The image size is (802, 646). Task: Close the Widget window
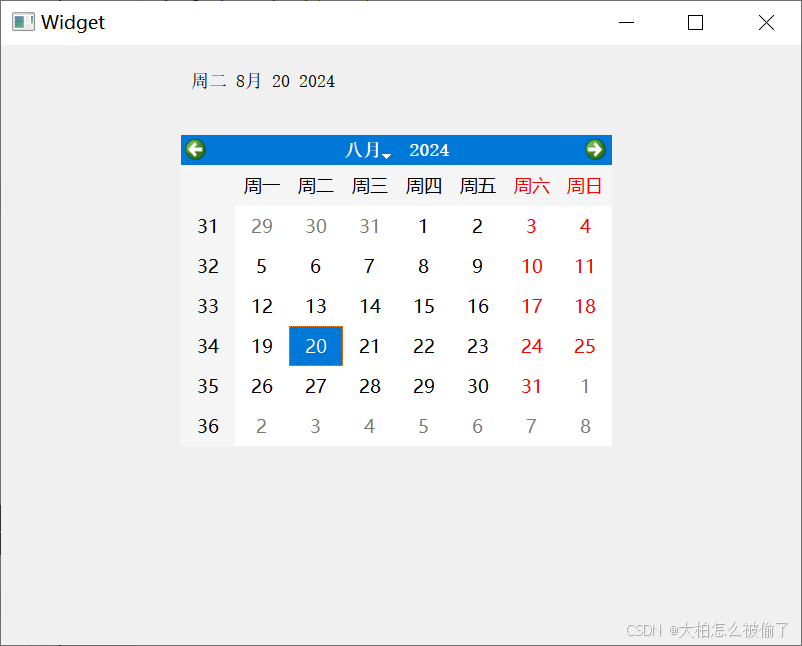766,23
